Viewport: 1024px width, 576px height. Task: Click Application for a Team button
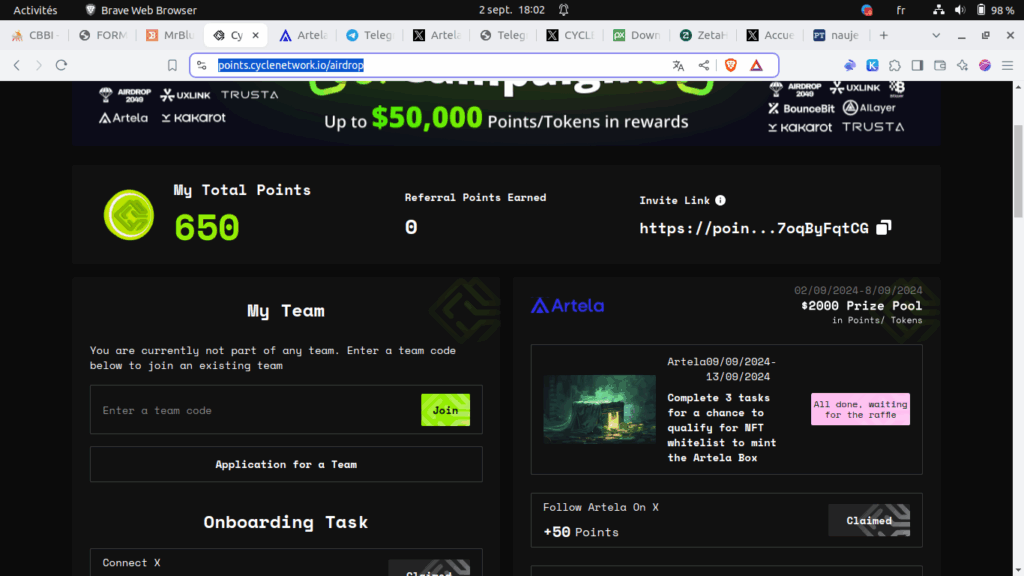[x=286, y=464]
